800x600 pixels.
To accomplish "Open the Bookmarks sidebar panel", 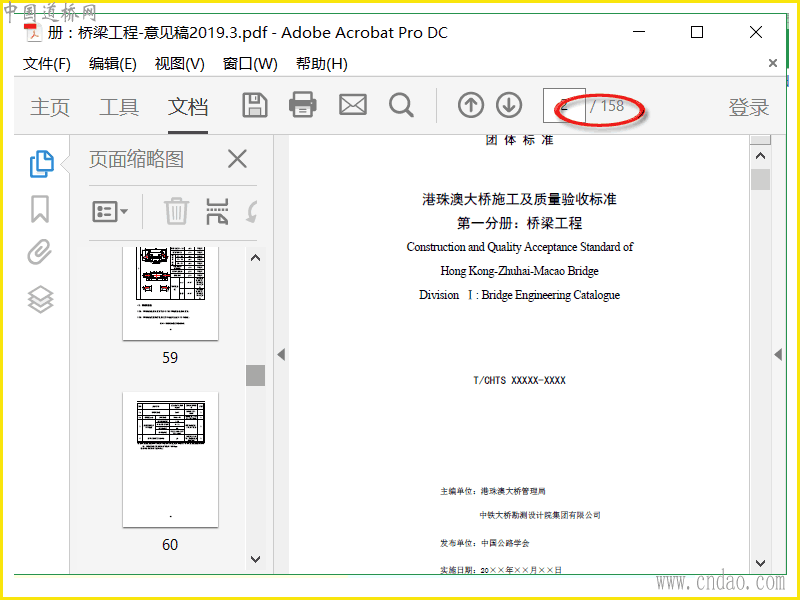I will click(x=40, y=209).
